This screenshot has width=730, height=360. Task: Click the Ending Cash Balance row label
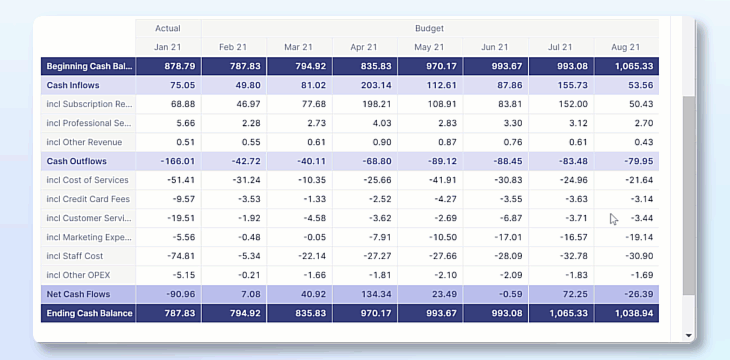[88, 313]
